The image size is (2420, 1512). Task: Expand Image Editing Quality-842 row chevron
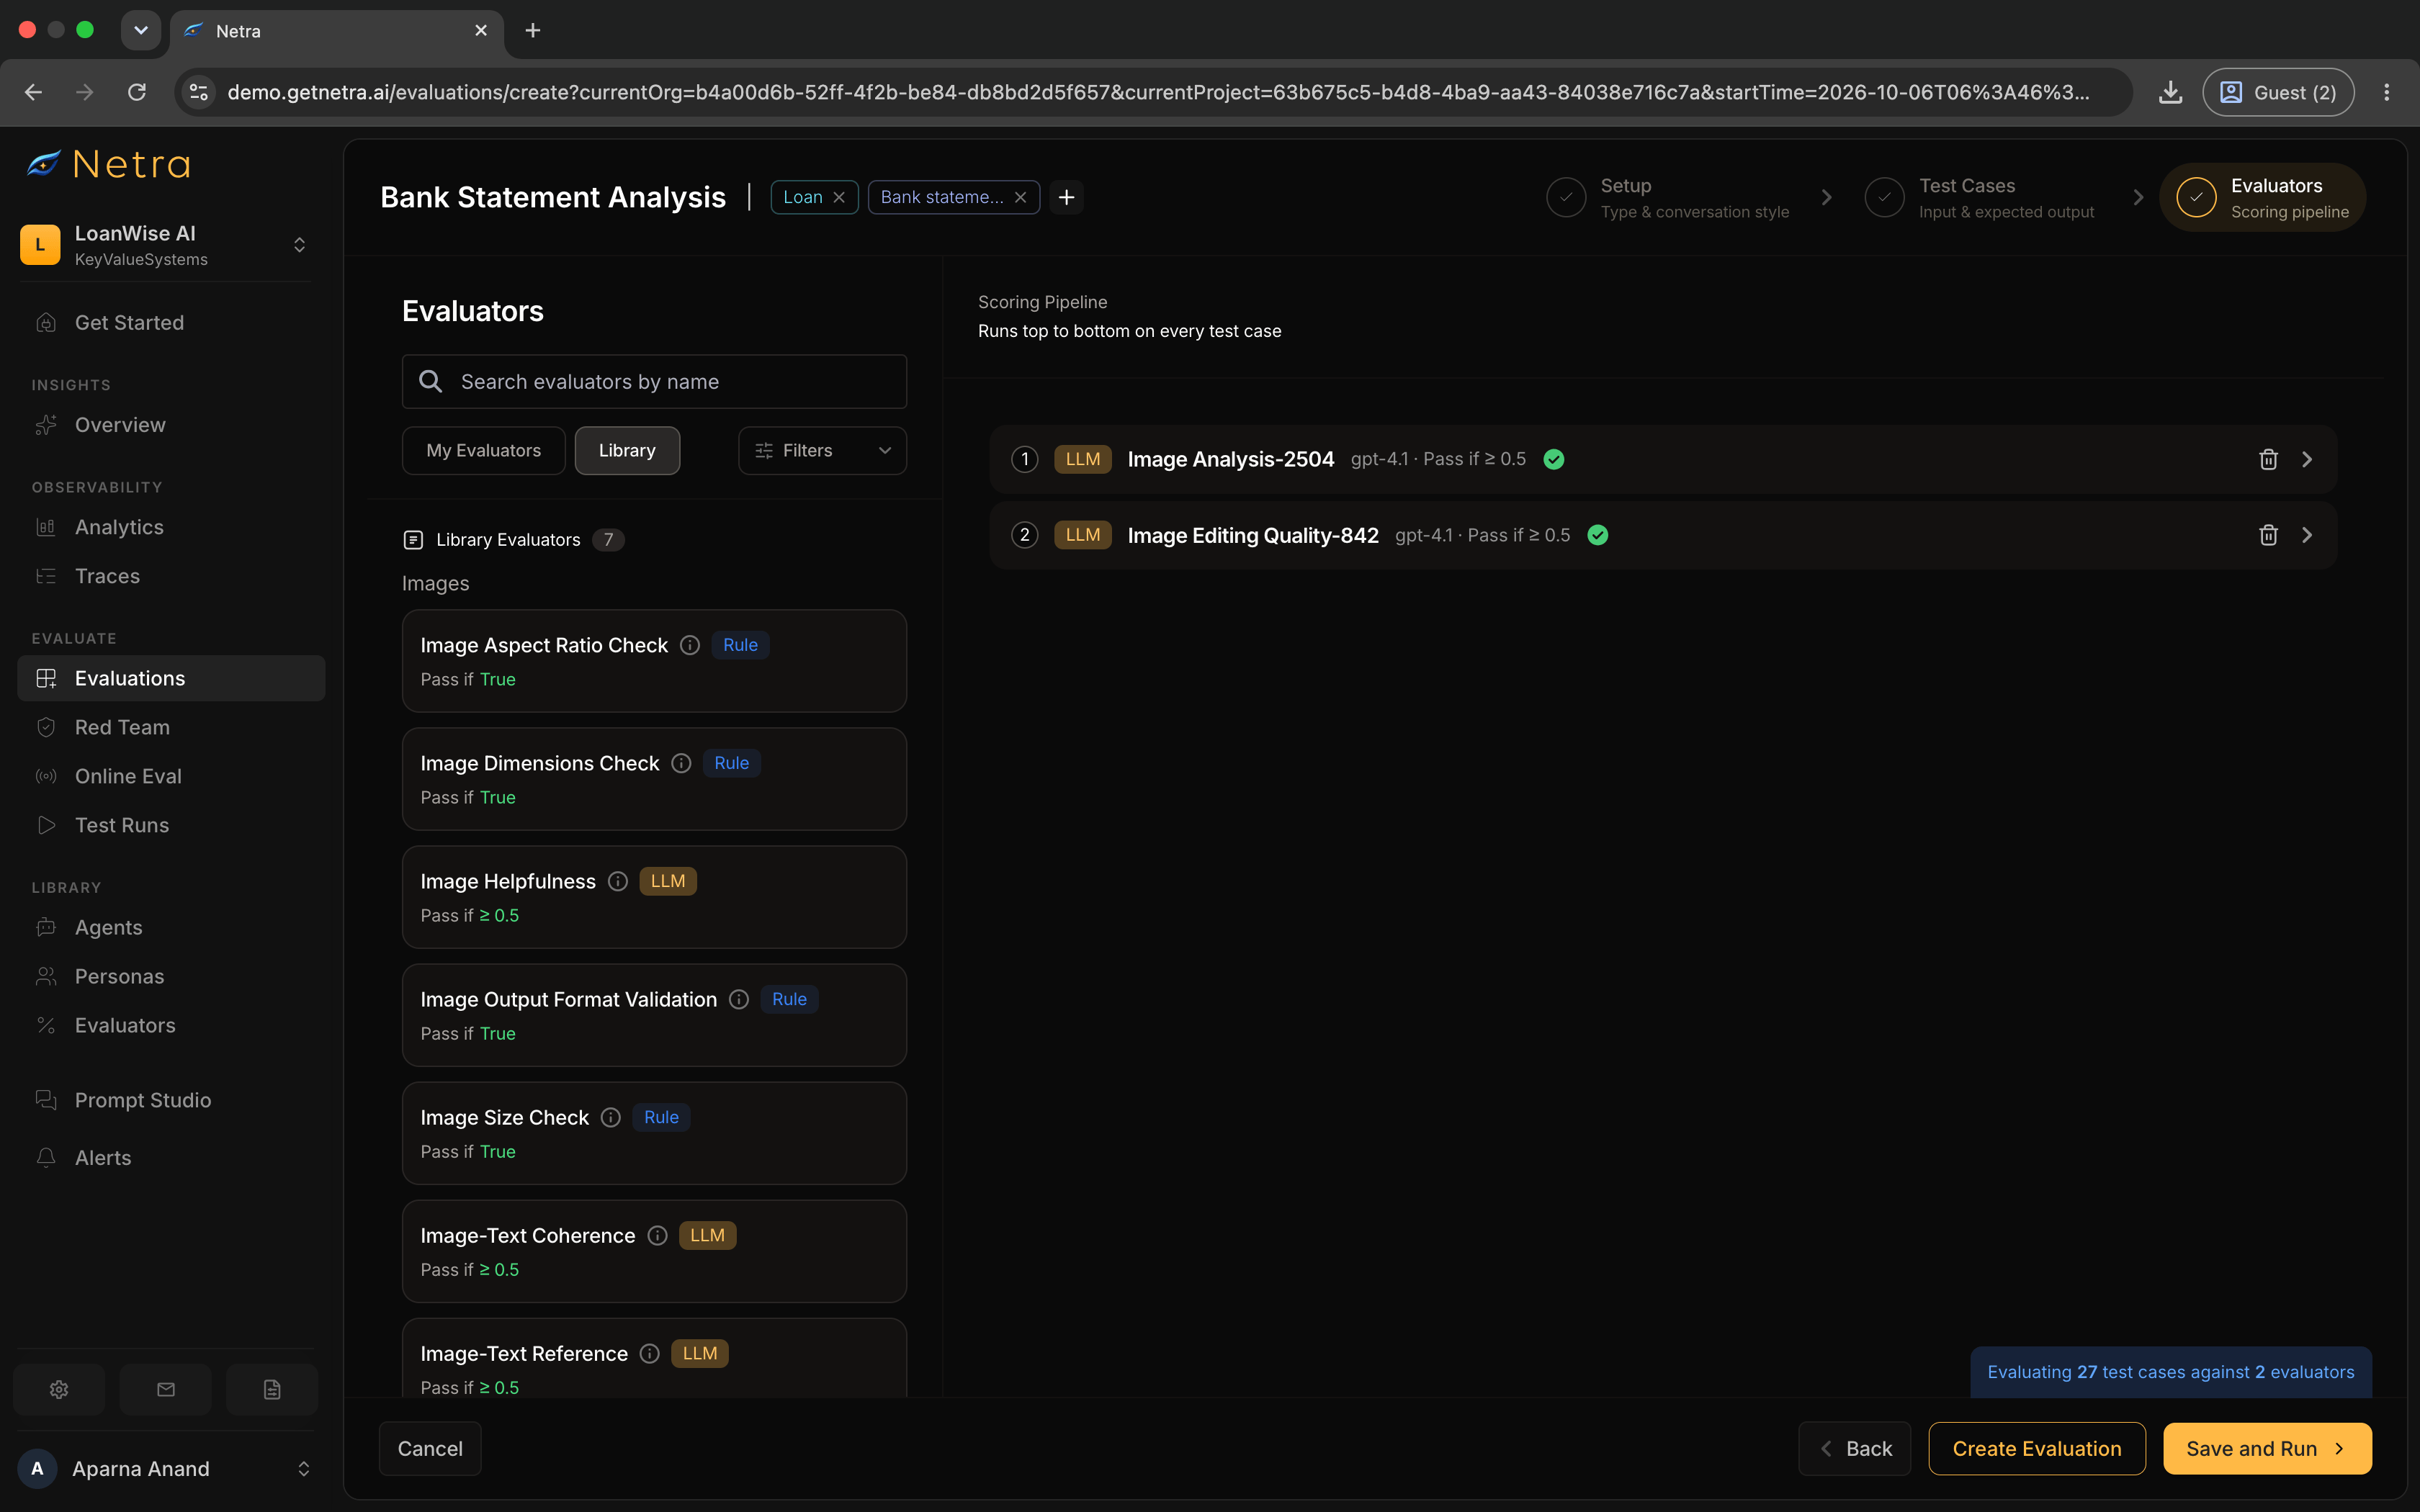click(2307, 535)
